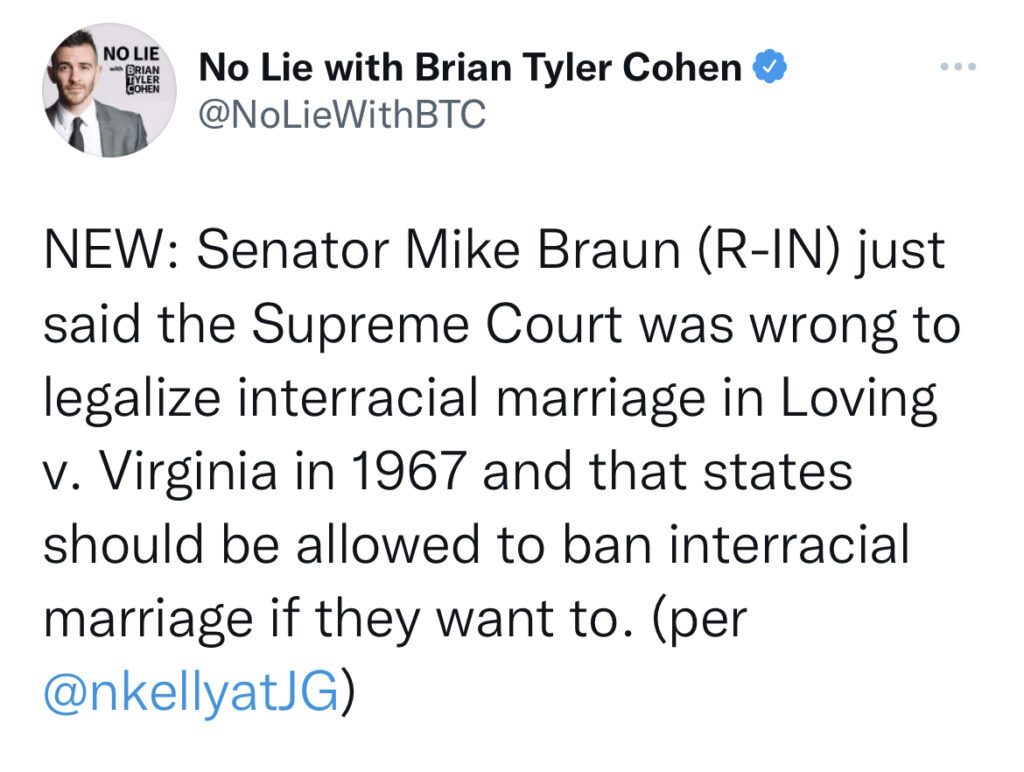
Task: Click the @NoLieWithBTC handle
Action: pyautogui.click(x=342, y=114)
